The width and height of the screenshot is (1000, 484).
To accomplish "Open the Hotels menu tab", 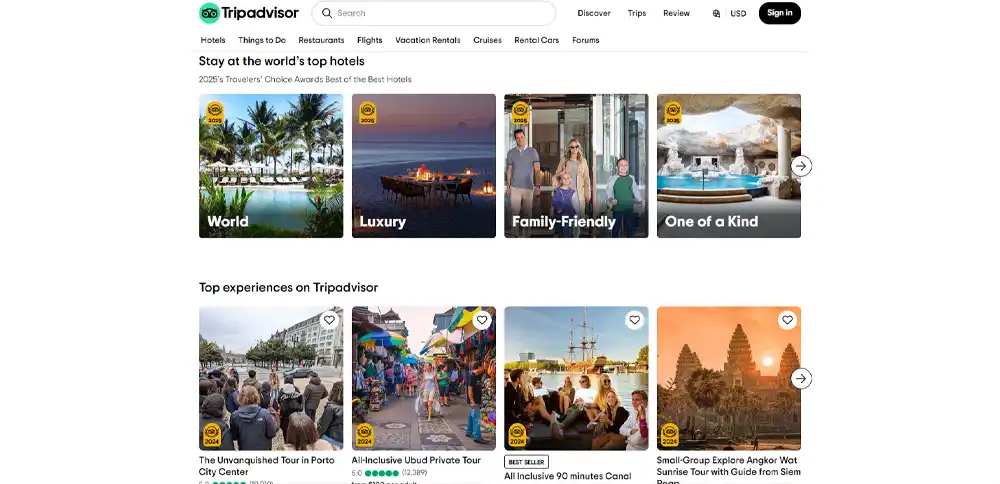I will point(213,40).
